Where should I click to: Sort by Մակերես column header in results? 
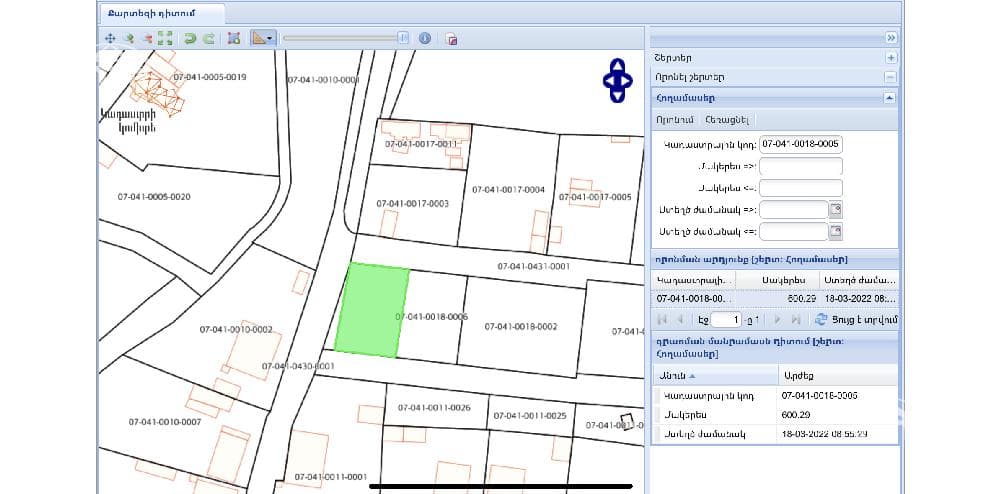777,280
